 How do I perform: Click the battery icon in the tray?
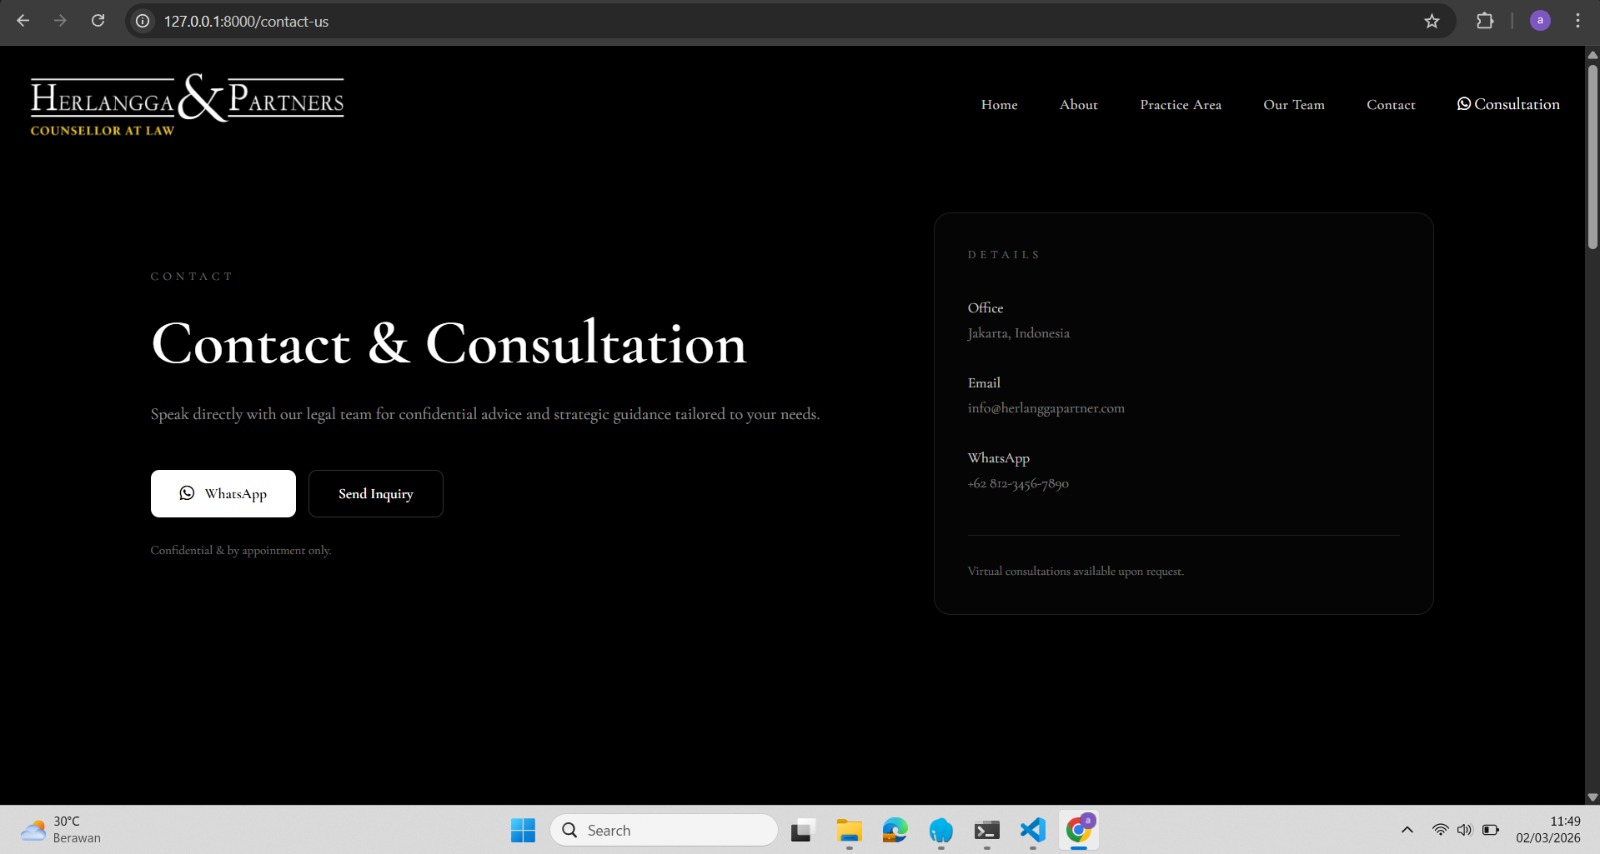[x=1490, y=830]
